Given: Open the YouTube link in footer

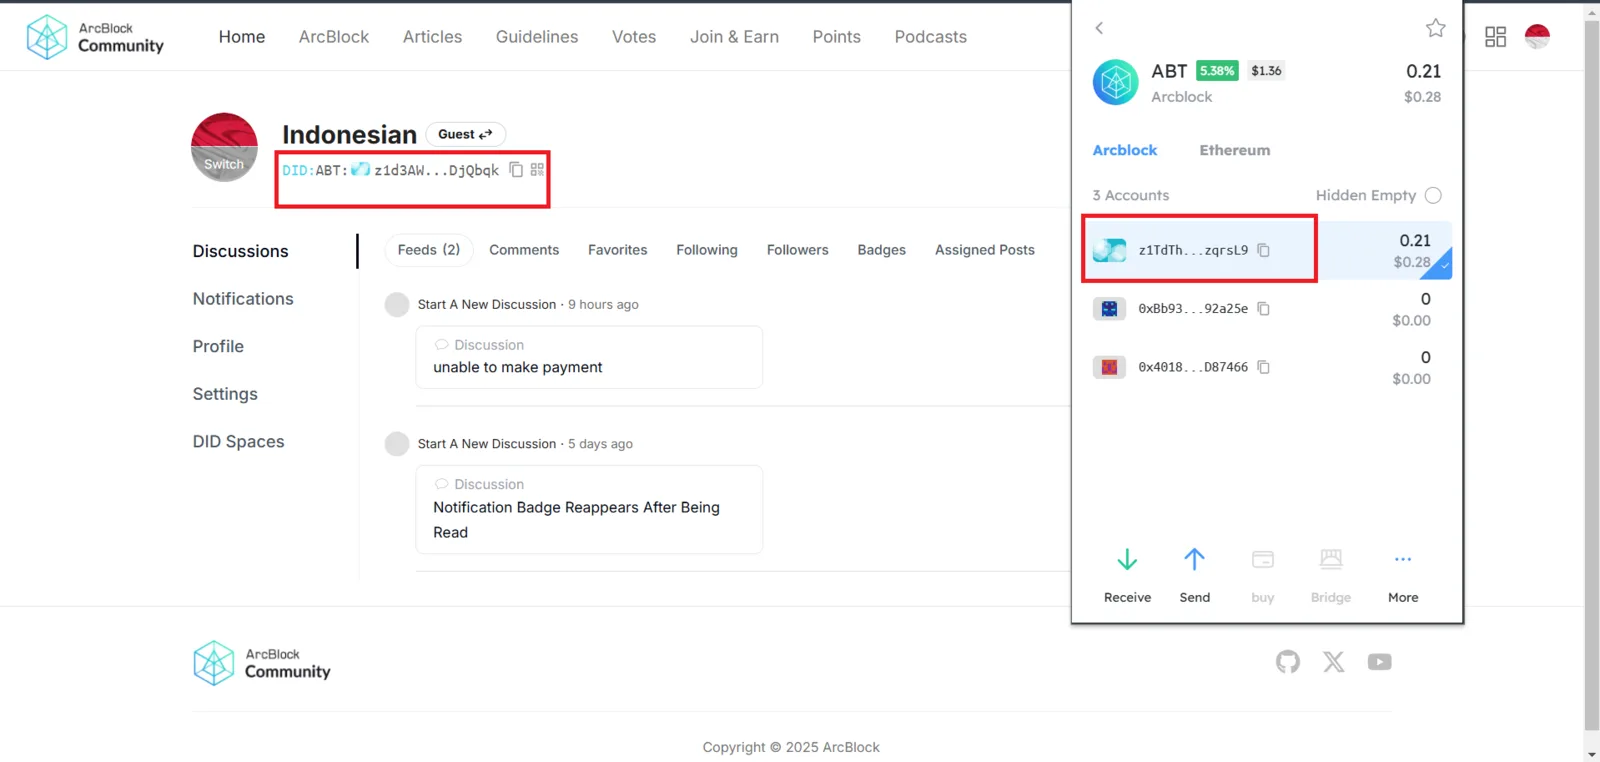Looking at the screenshot, I should click(x=1380, y=662).
